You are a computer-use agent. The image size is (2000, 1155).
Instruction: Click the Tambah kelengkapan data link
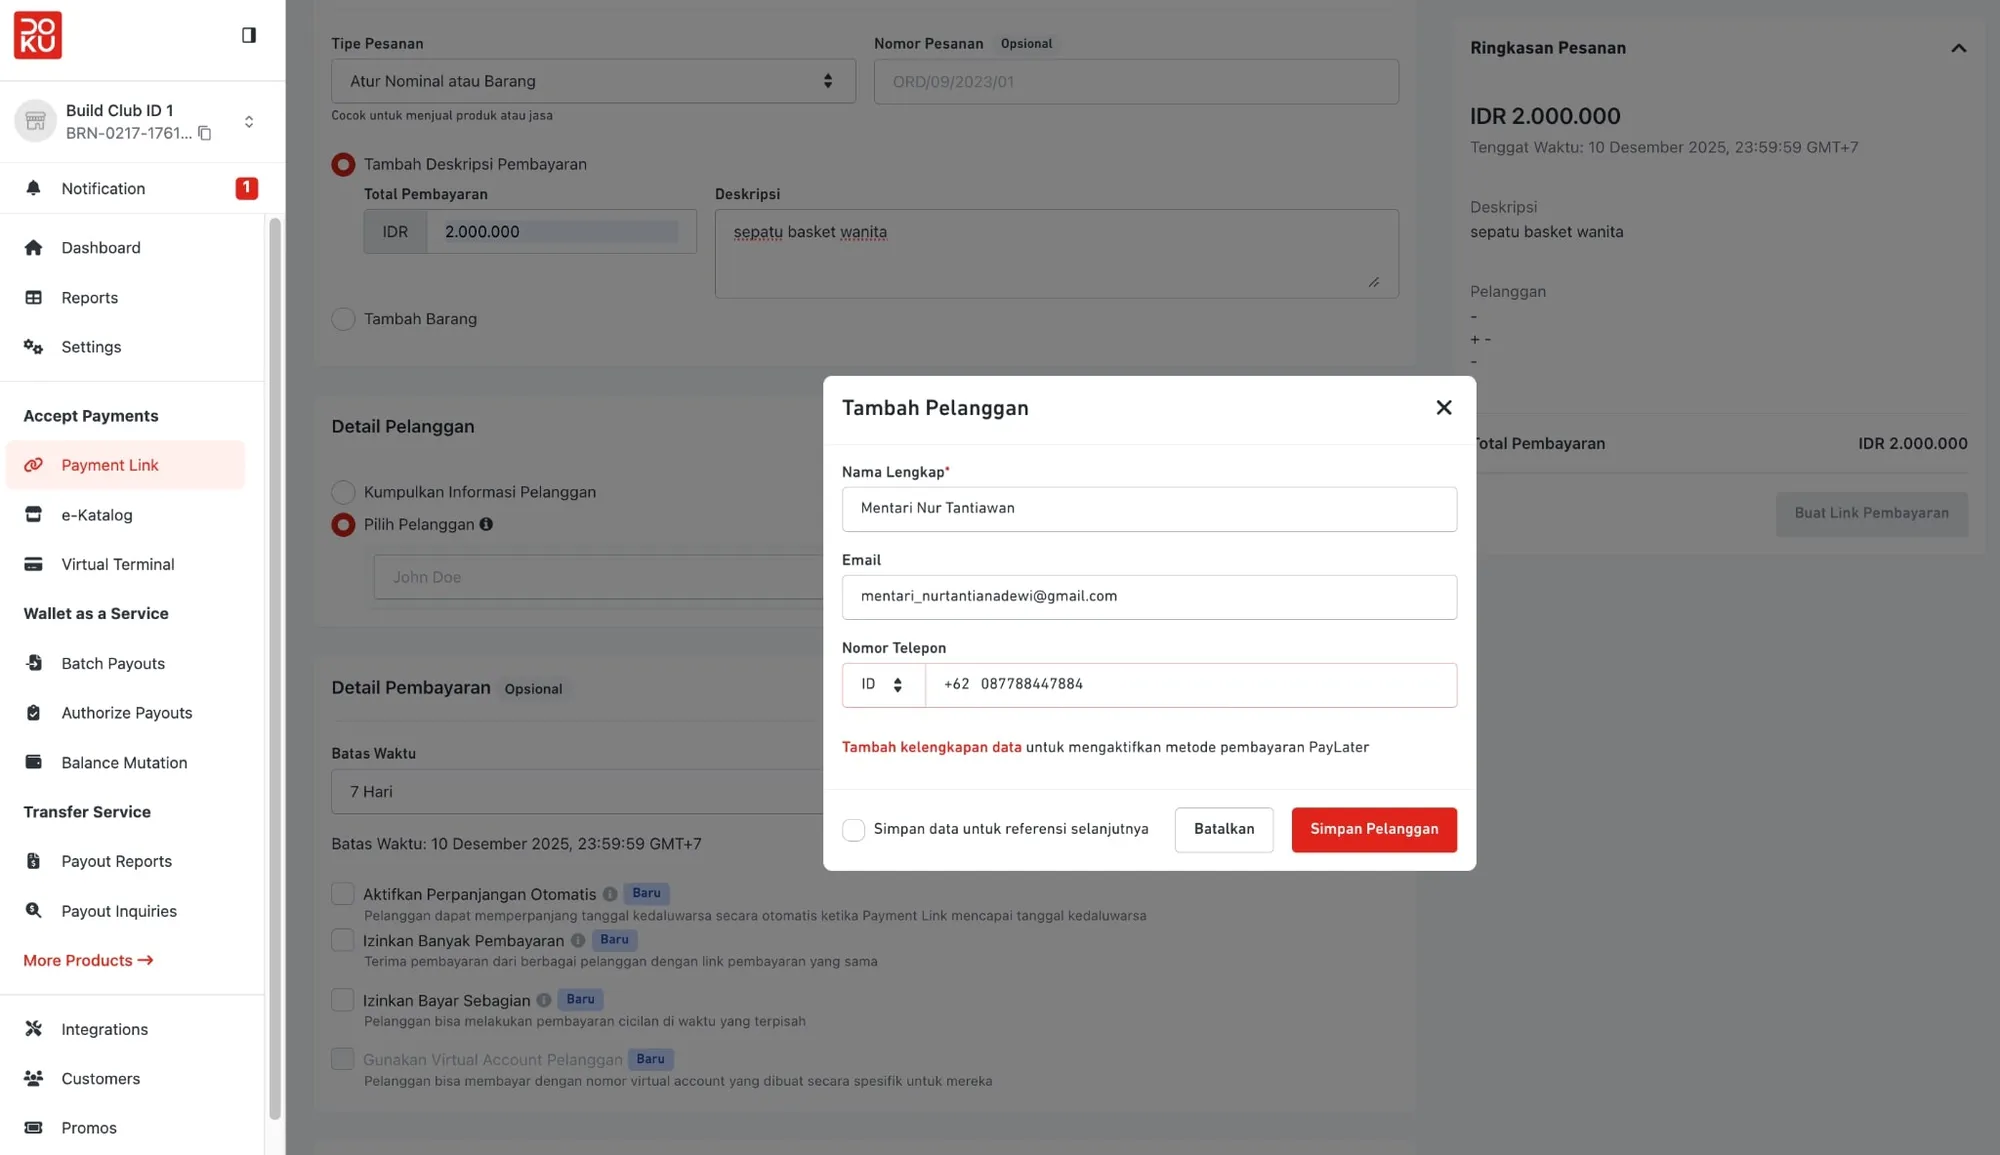click(x=931, y=747)
